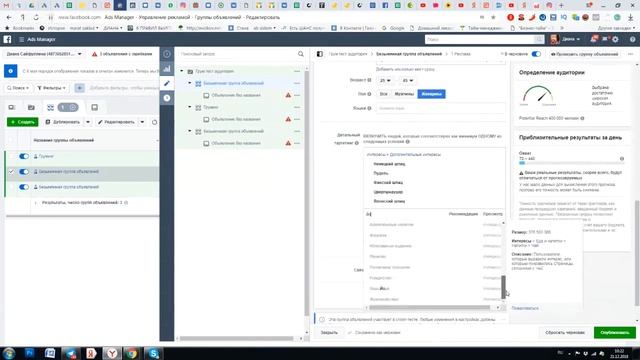The height and width of the screenshot is (360, 640).
Task: Click the refresh icon next to Редактировать
Action: point(154,122)
